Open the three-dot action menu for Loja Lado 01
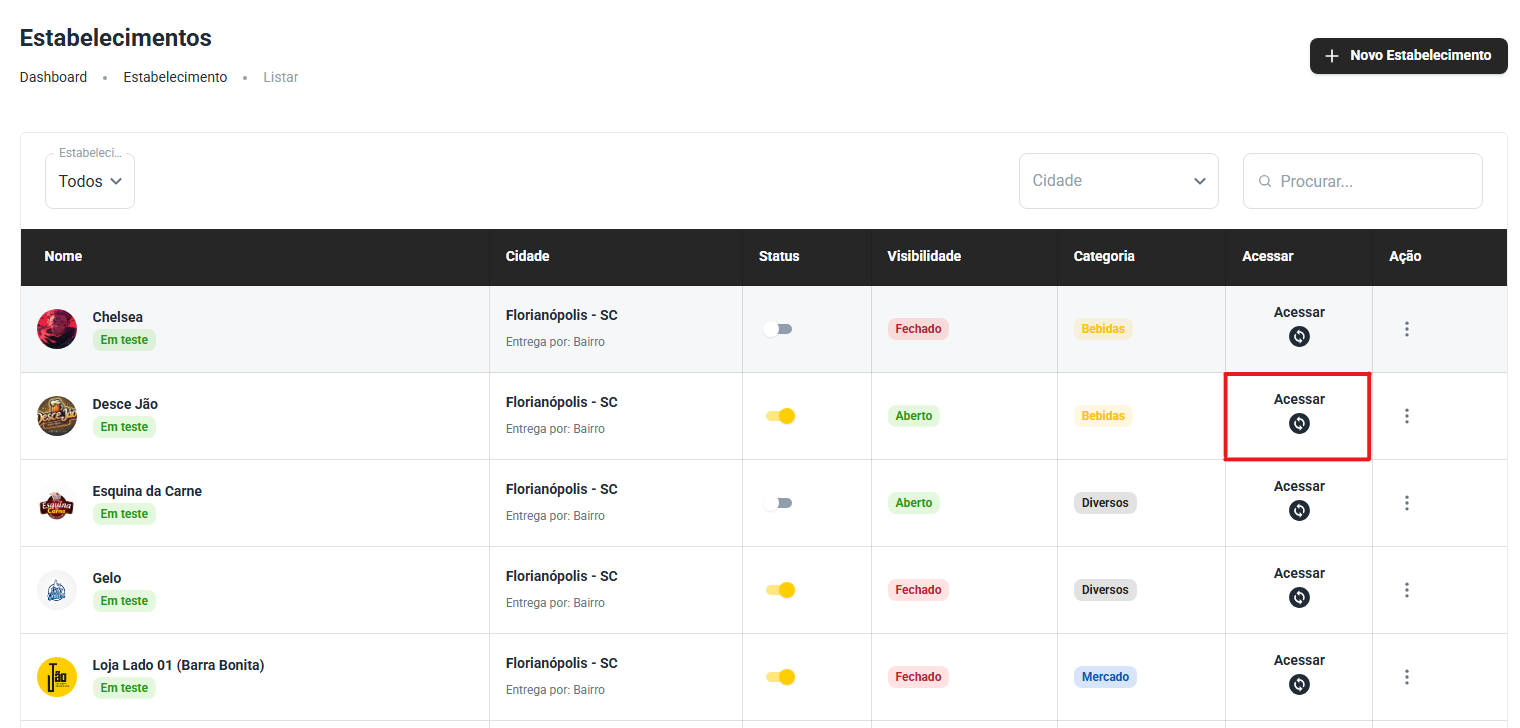The height and width of the screenshot is (728, 1520). coord(1407,677)
